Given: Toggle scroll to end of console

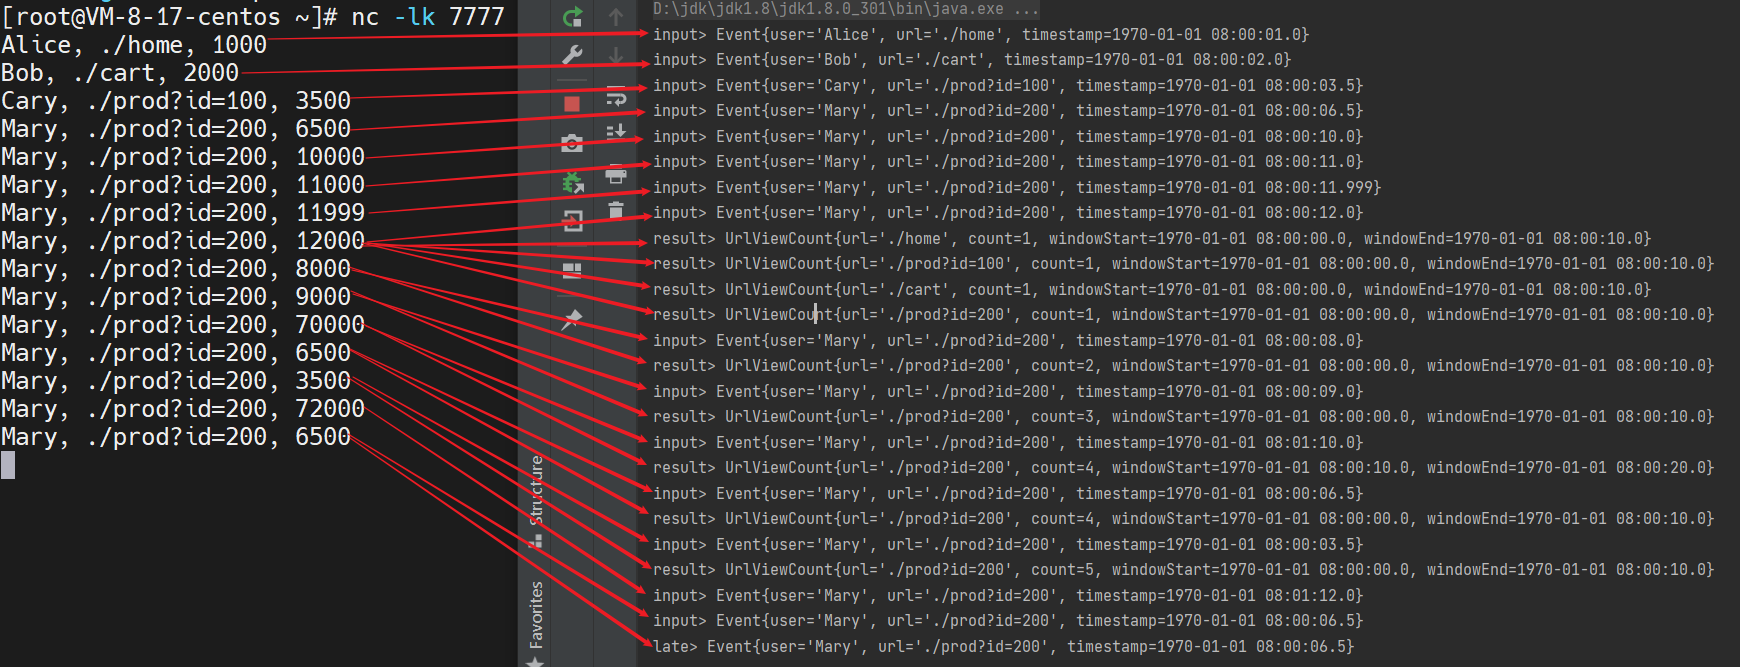Looking at the screenshot, I should (x=616, y=132).
